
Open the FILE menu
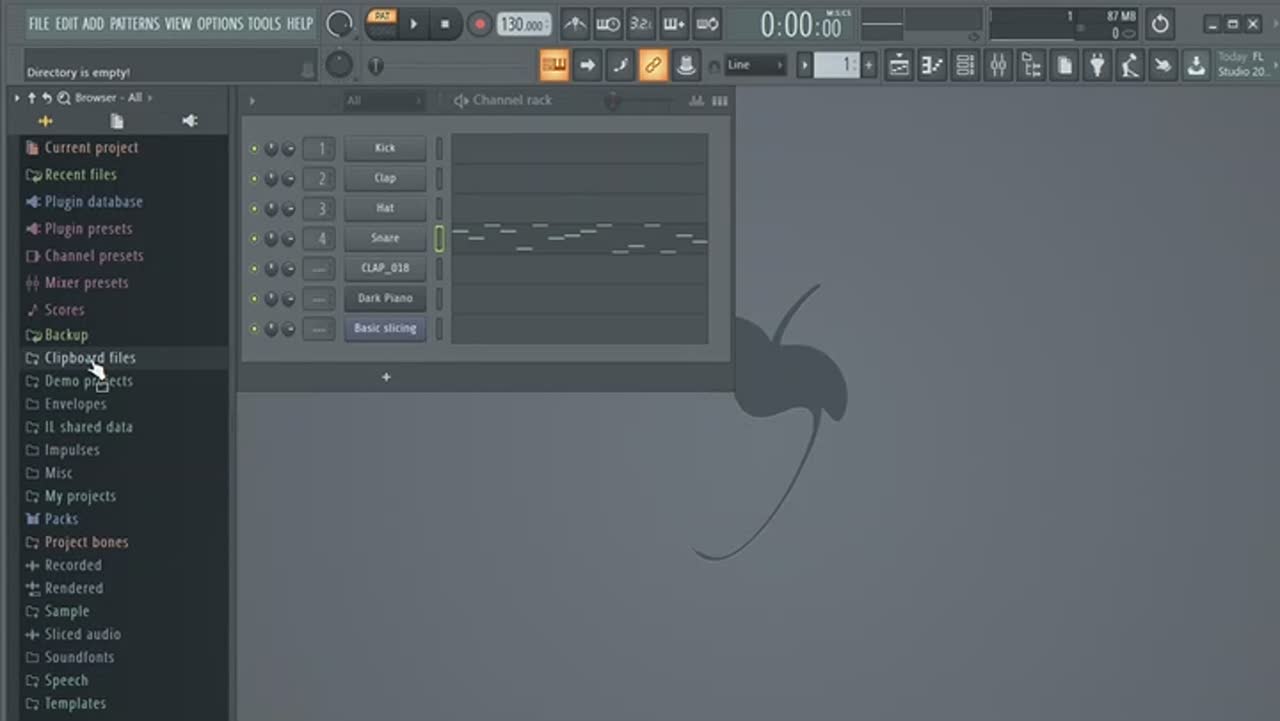pyautogui.click(x=39, y=23)
